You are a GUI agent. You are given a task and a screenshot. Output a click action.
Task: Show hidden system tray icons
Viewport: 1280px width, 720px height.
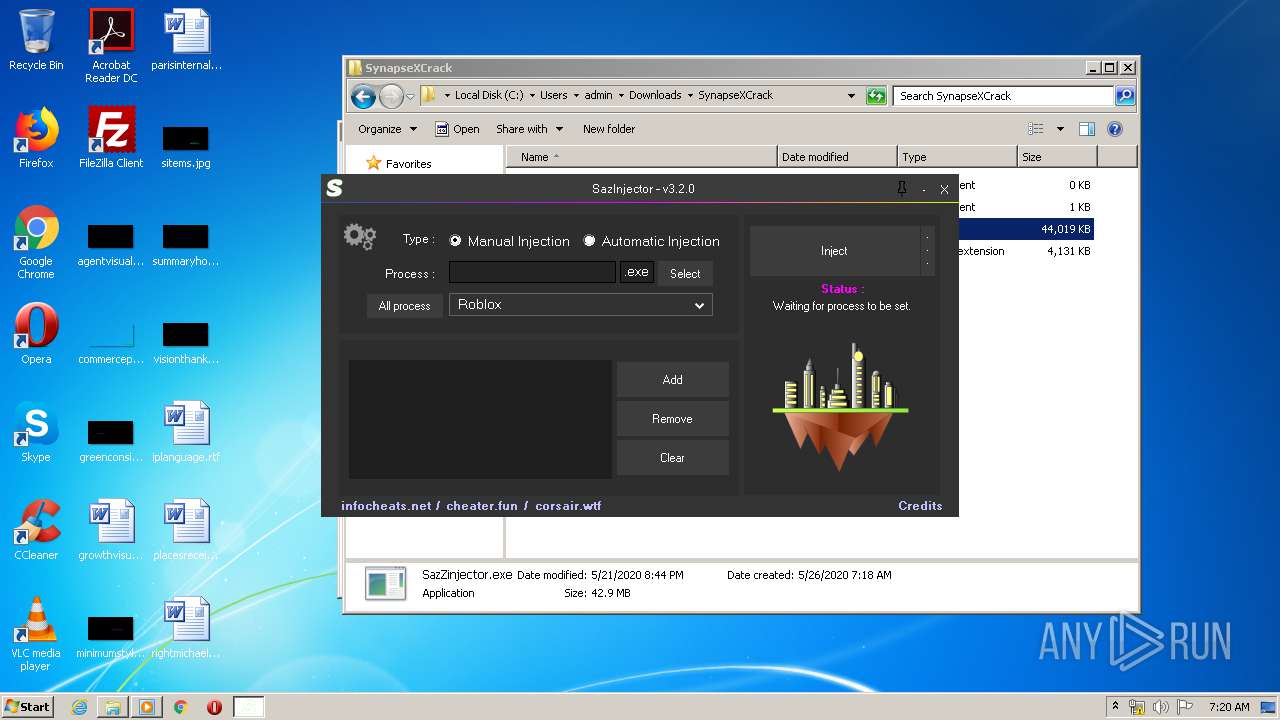[1115, 707]
